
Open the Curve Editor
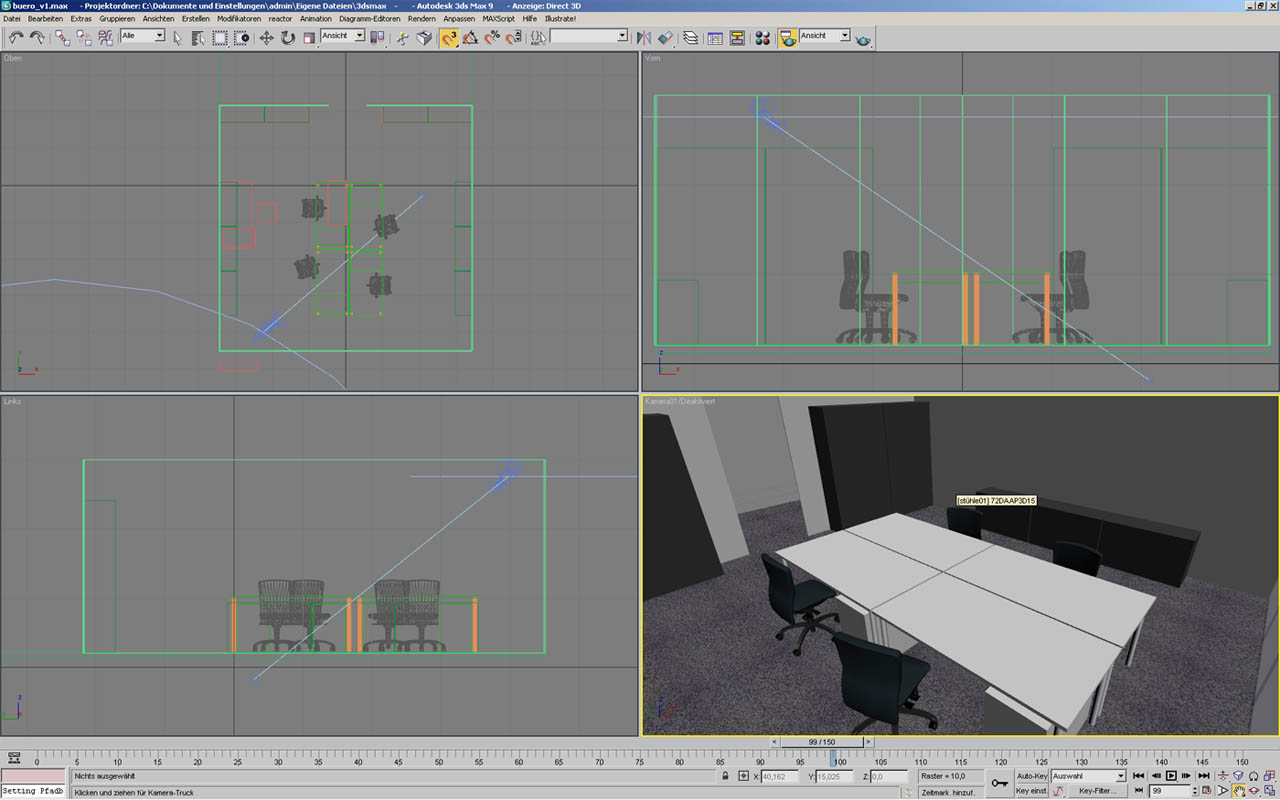(715, 37)
